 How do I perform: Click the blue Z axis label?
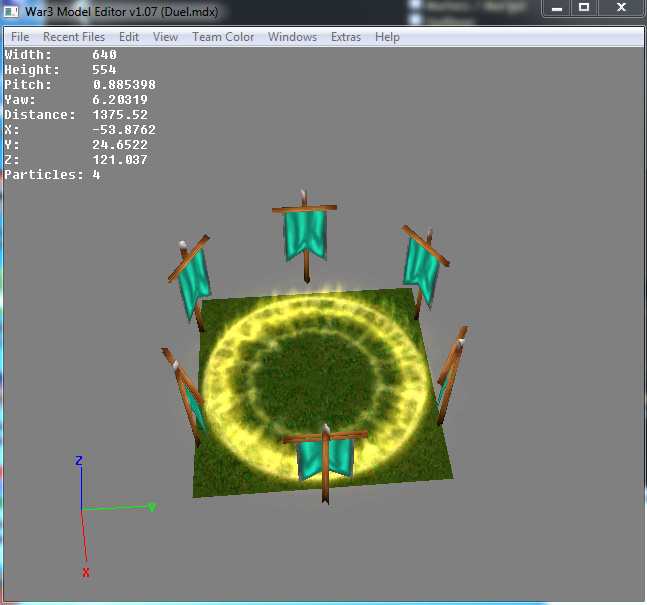click(x=79, y=461)
